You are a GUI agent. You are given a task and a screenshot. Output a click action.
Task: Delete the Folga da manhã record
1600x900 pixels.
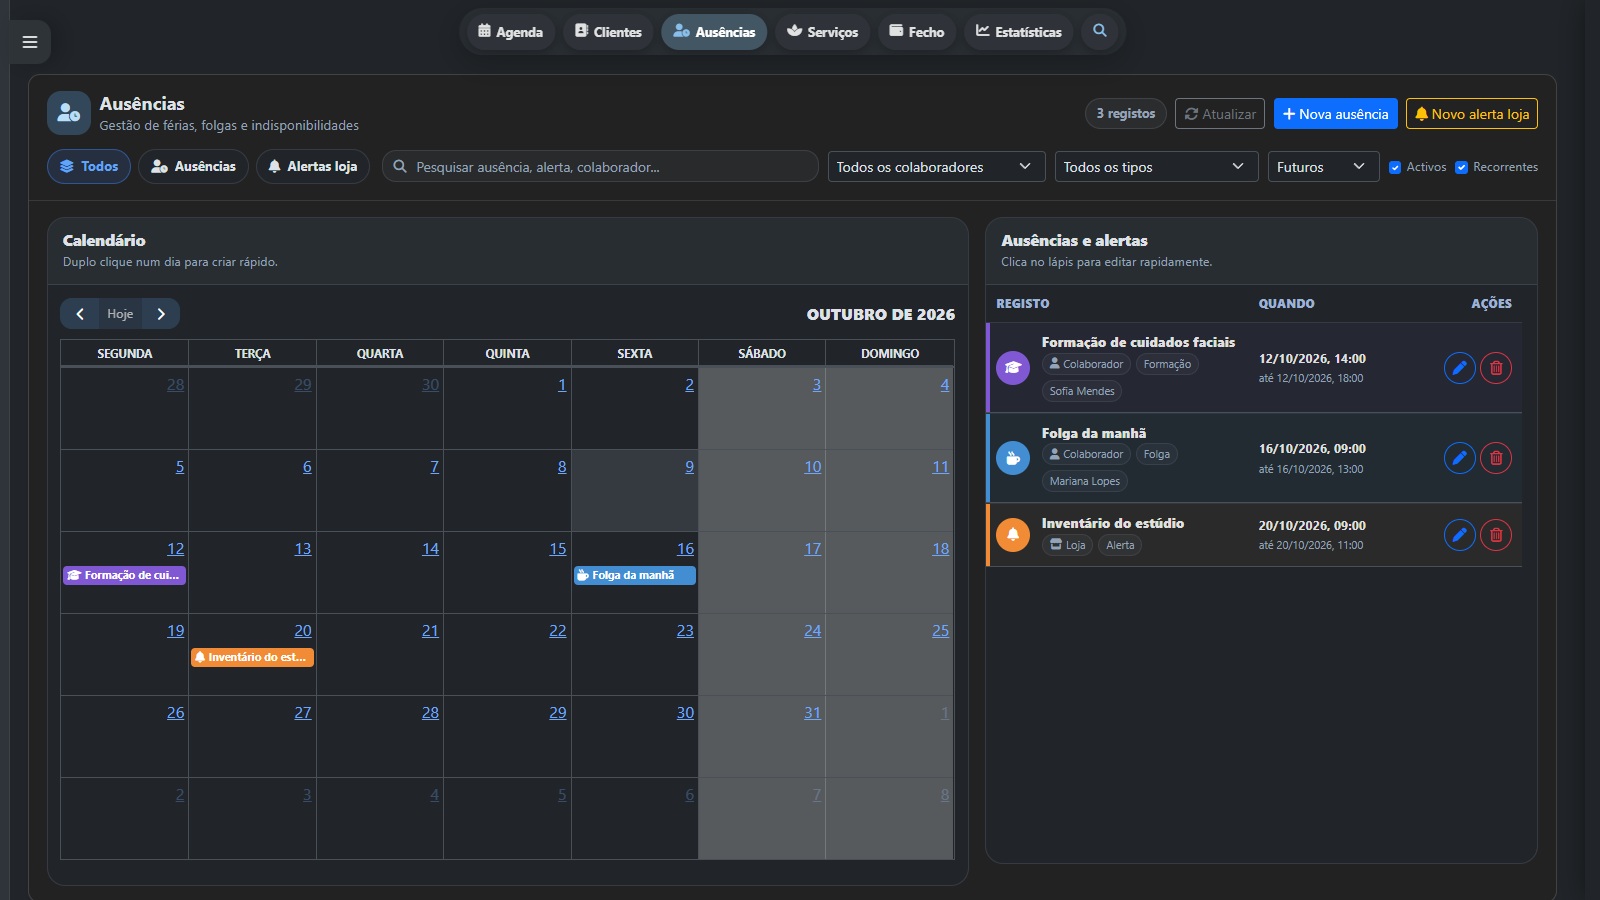point(1496,458)
